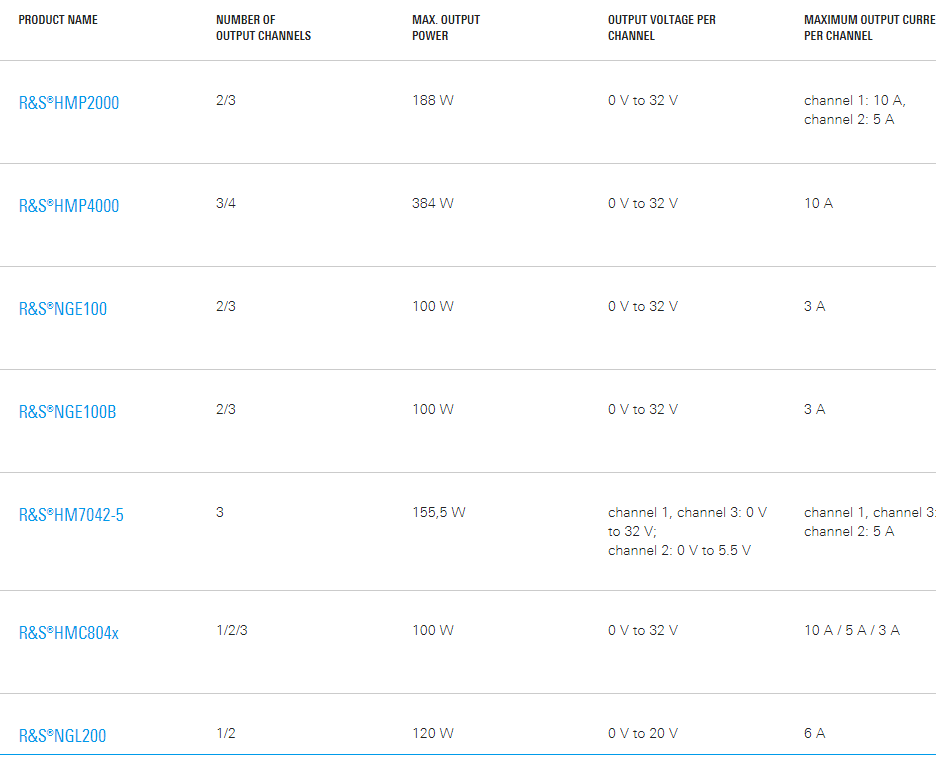Click the 0 V to 32 V cell for NGE100
Image resolution: width=936 pixels, height=757 pixels.
[x=643, y=306]
